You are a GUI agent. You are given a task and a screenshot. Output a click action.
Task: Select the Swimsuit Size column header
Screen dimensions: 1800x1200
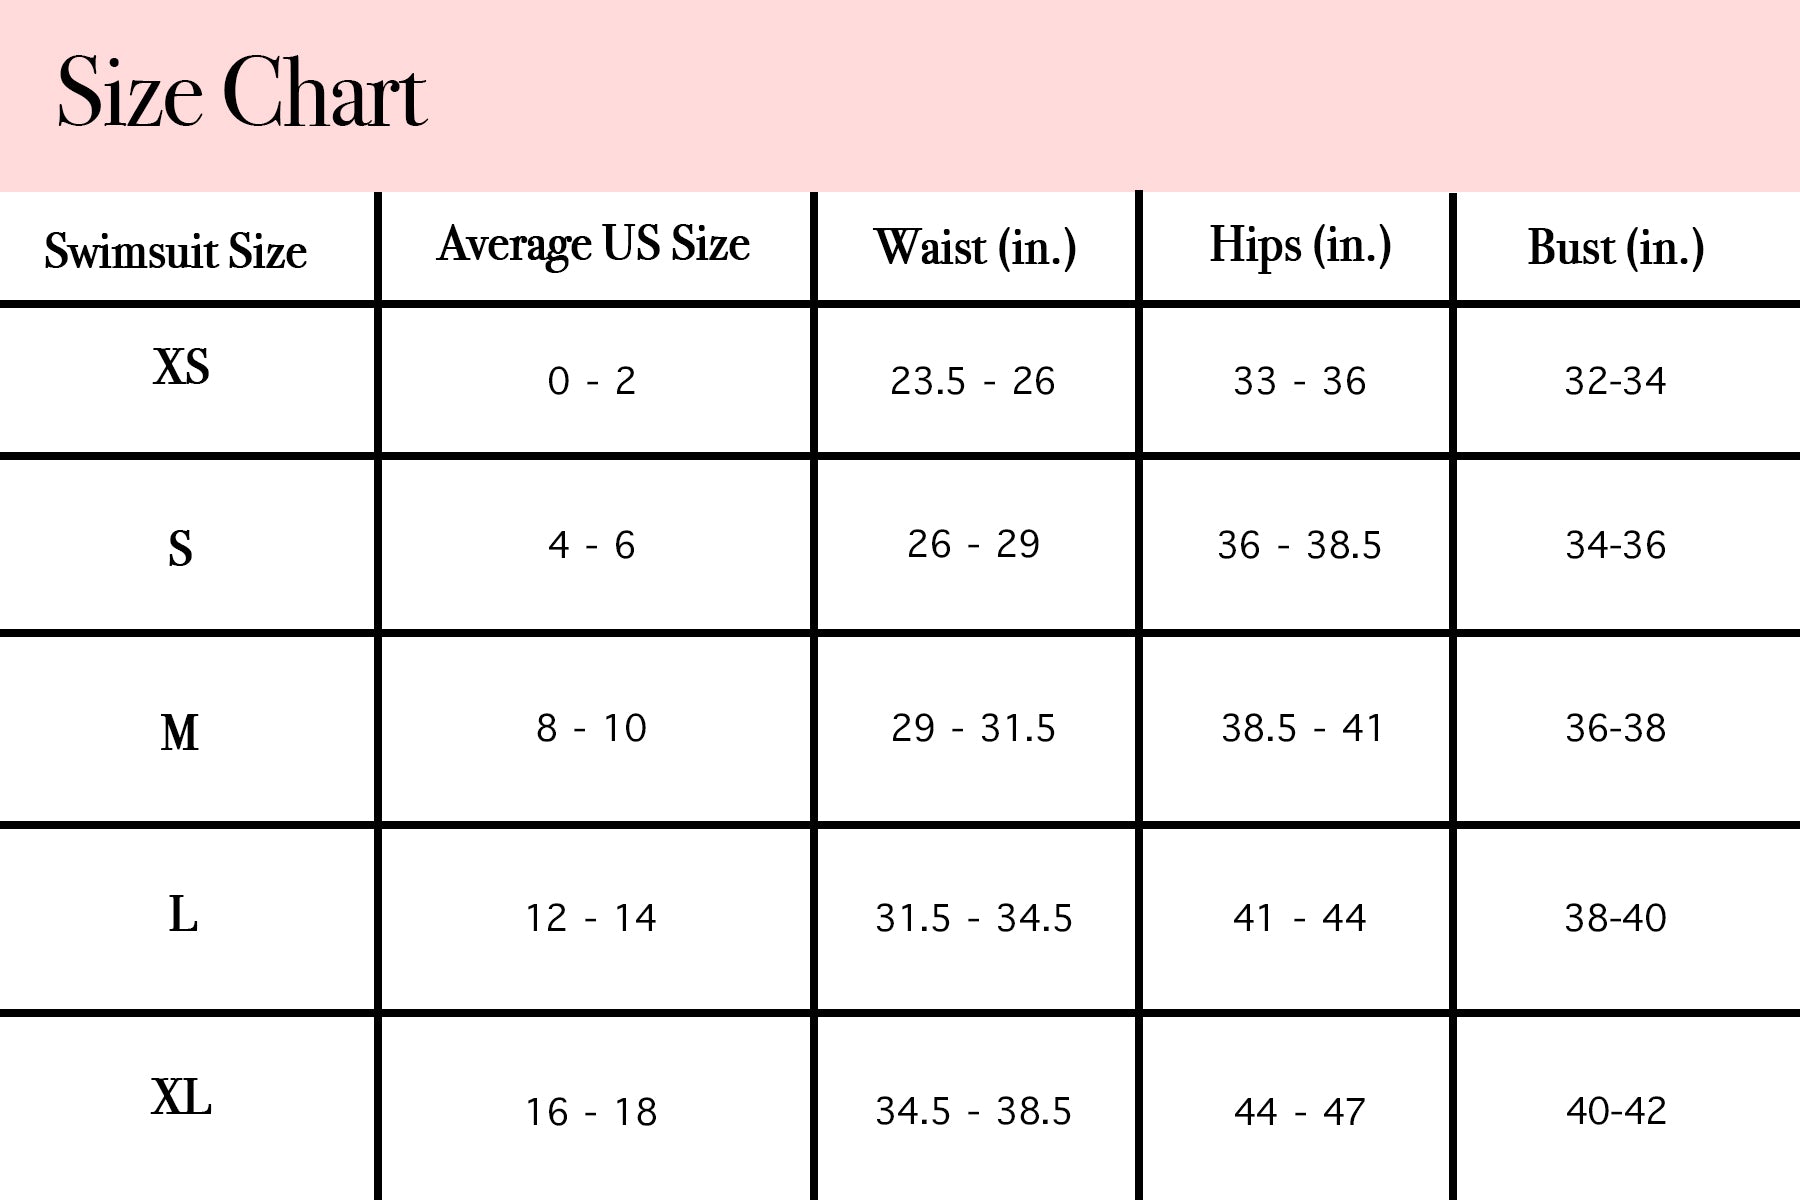175,251
